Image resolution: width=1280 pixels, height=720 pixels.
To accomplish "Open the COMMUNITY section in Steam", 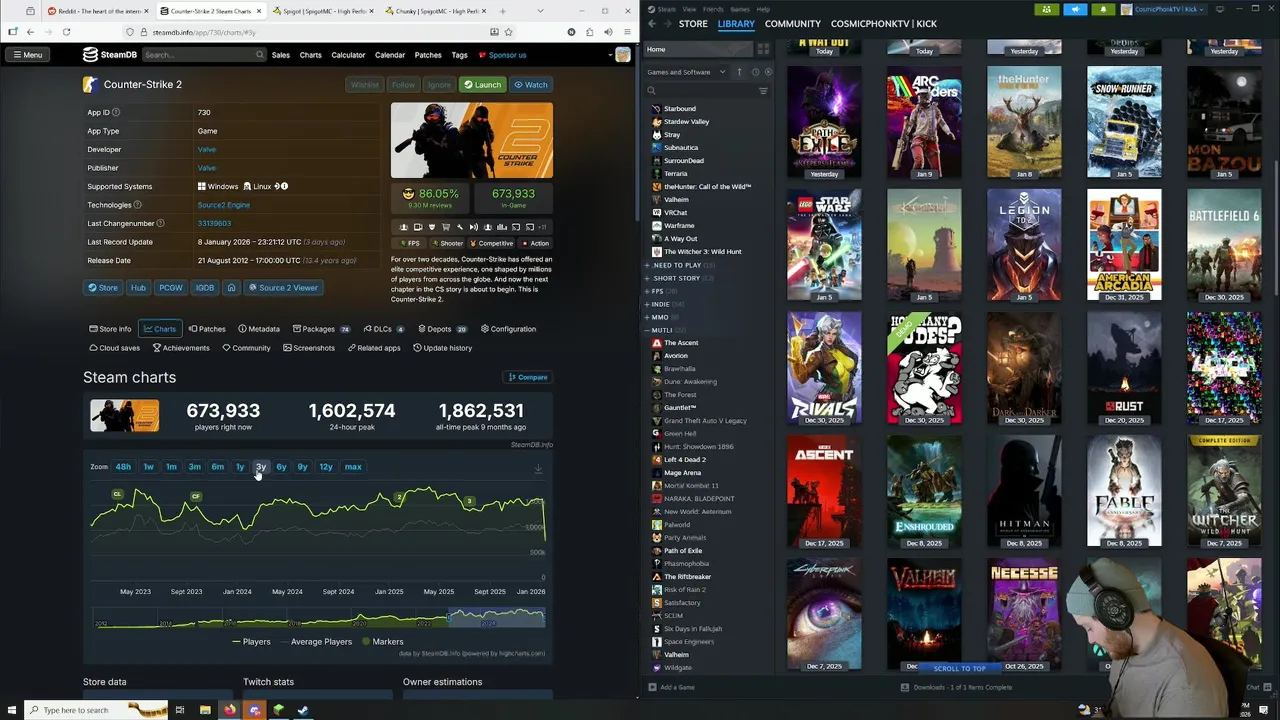I will pos(793,23).
